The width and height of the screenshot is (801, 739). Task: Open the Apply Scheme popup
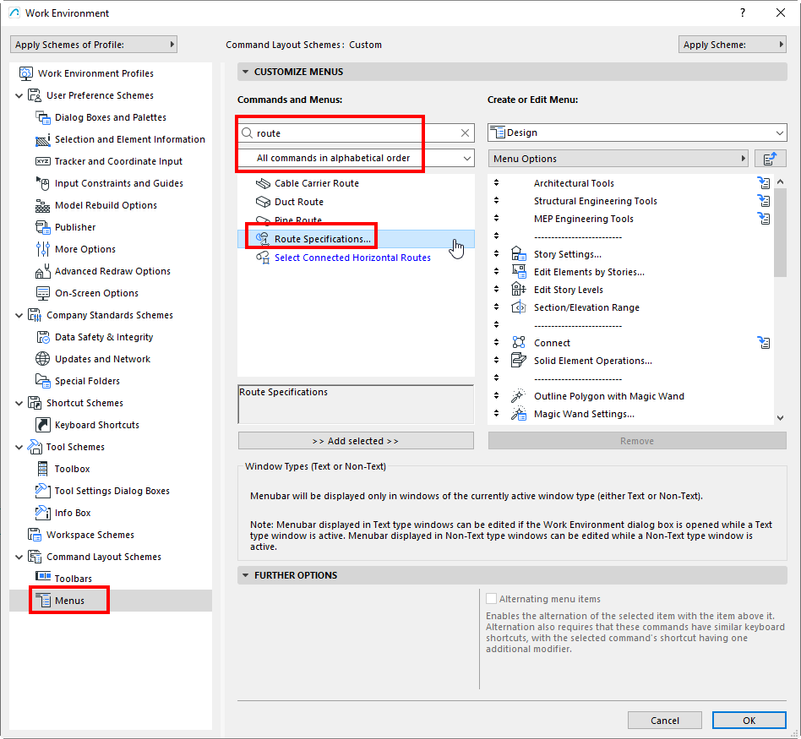tap(732, 44)
